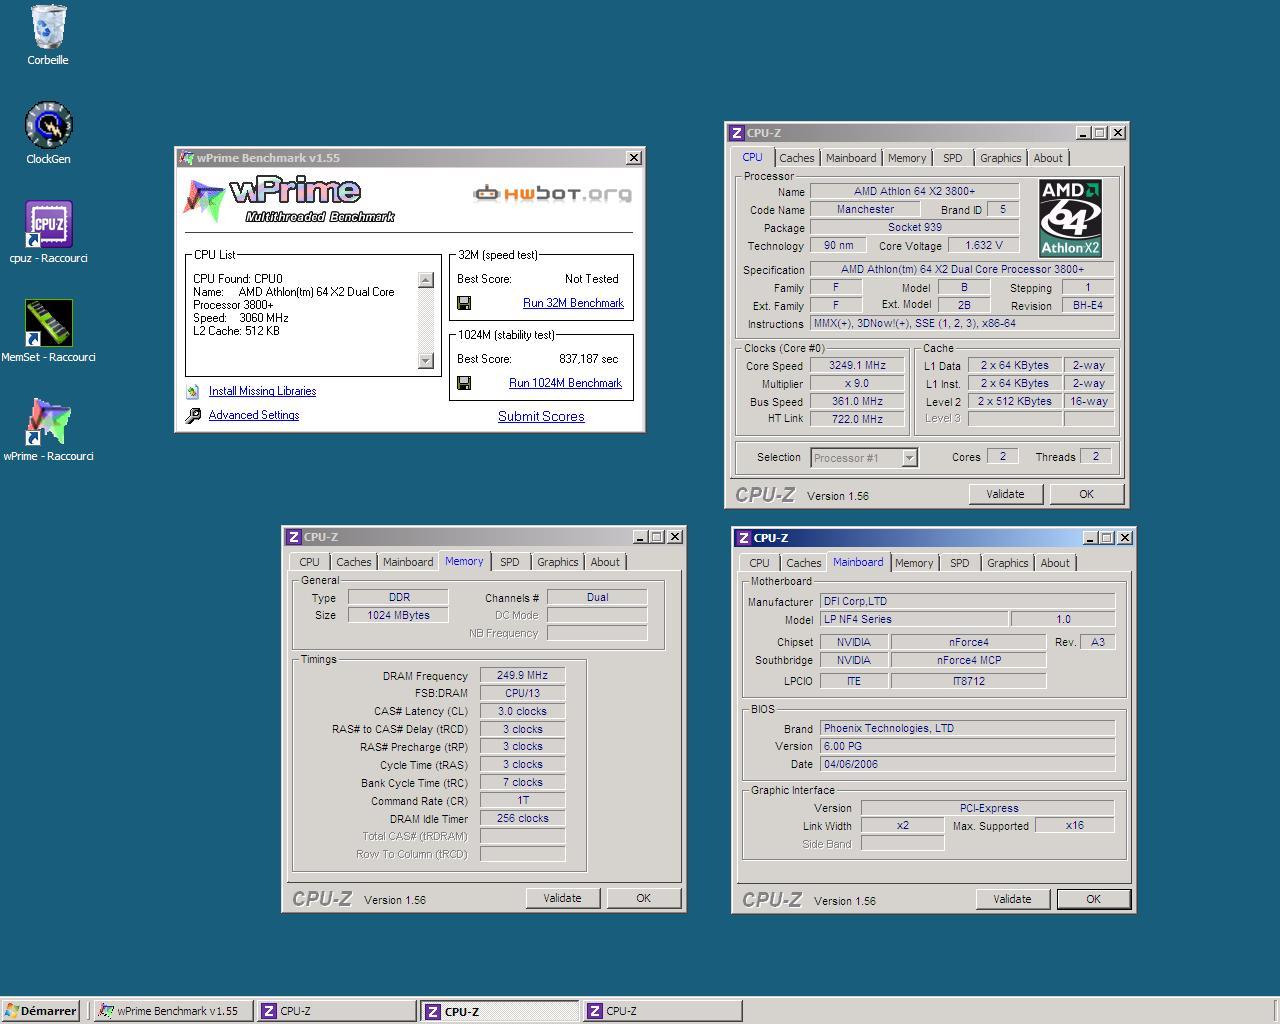Click the Core Speed value 3249.1 MHz
The width and height of the screenshot is (1280, 1024).
858,366
